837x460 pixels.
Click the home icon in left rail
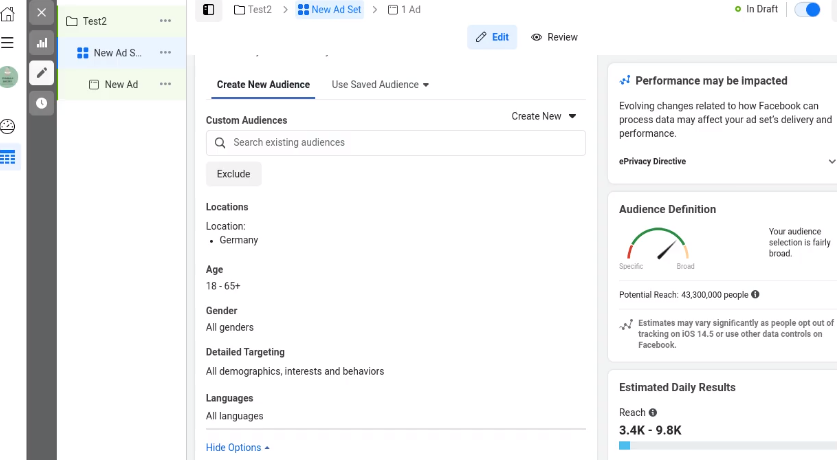8,14
